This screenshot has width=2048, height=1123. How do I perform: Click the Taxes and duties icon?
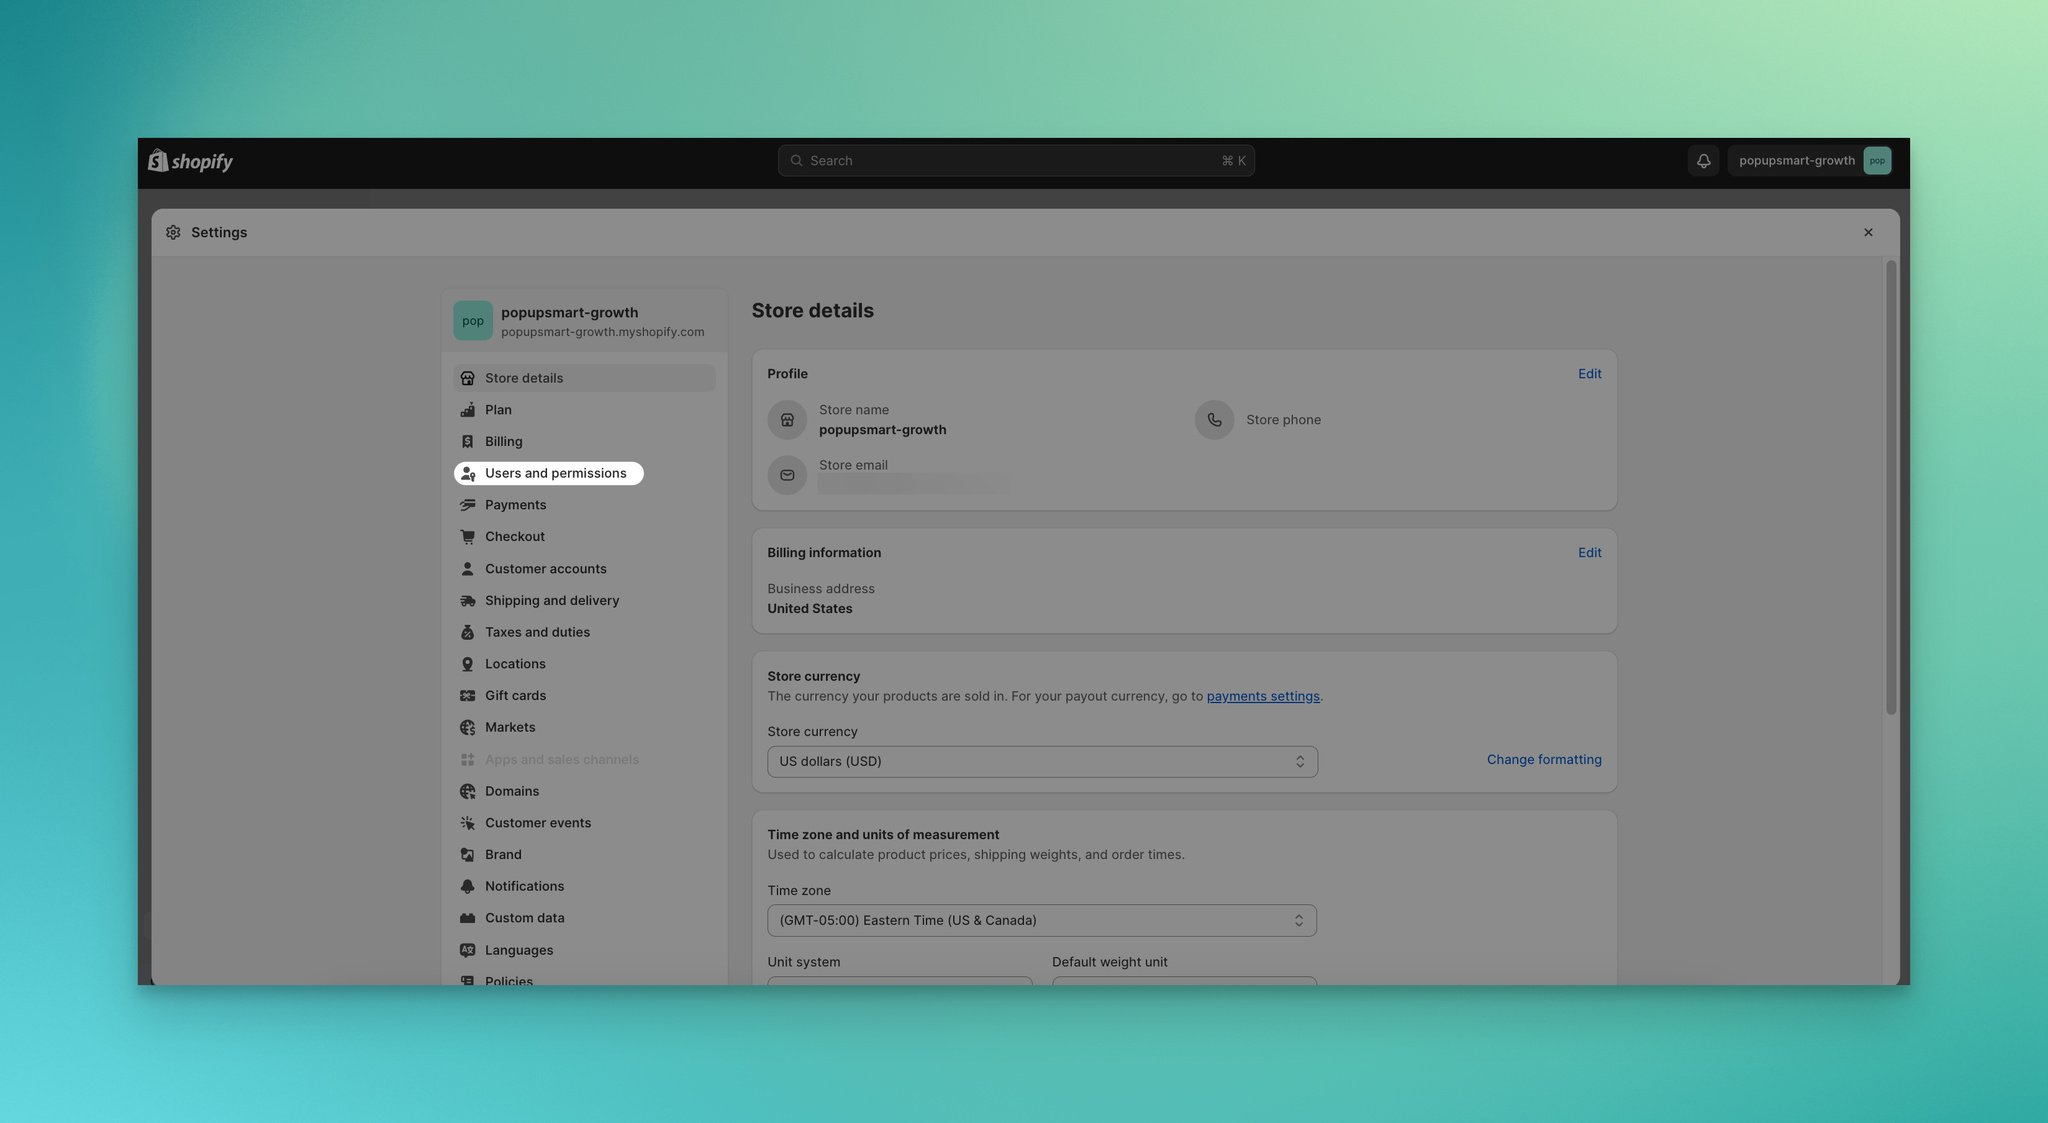click(x=467, y=632)
